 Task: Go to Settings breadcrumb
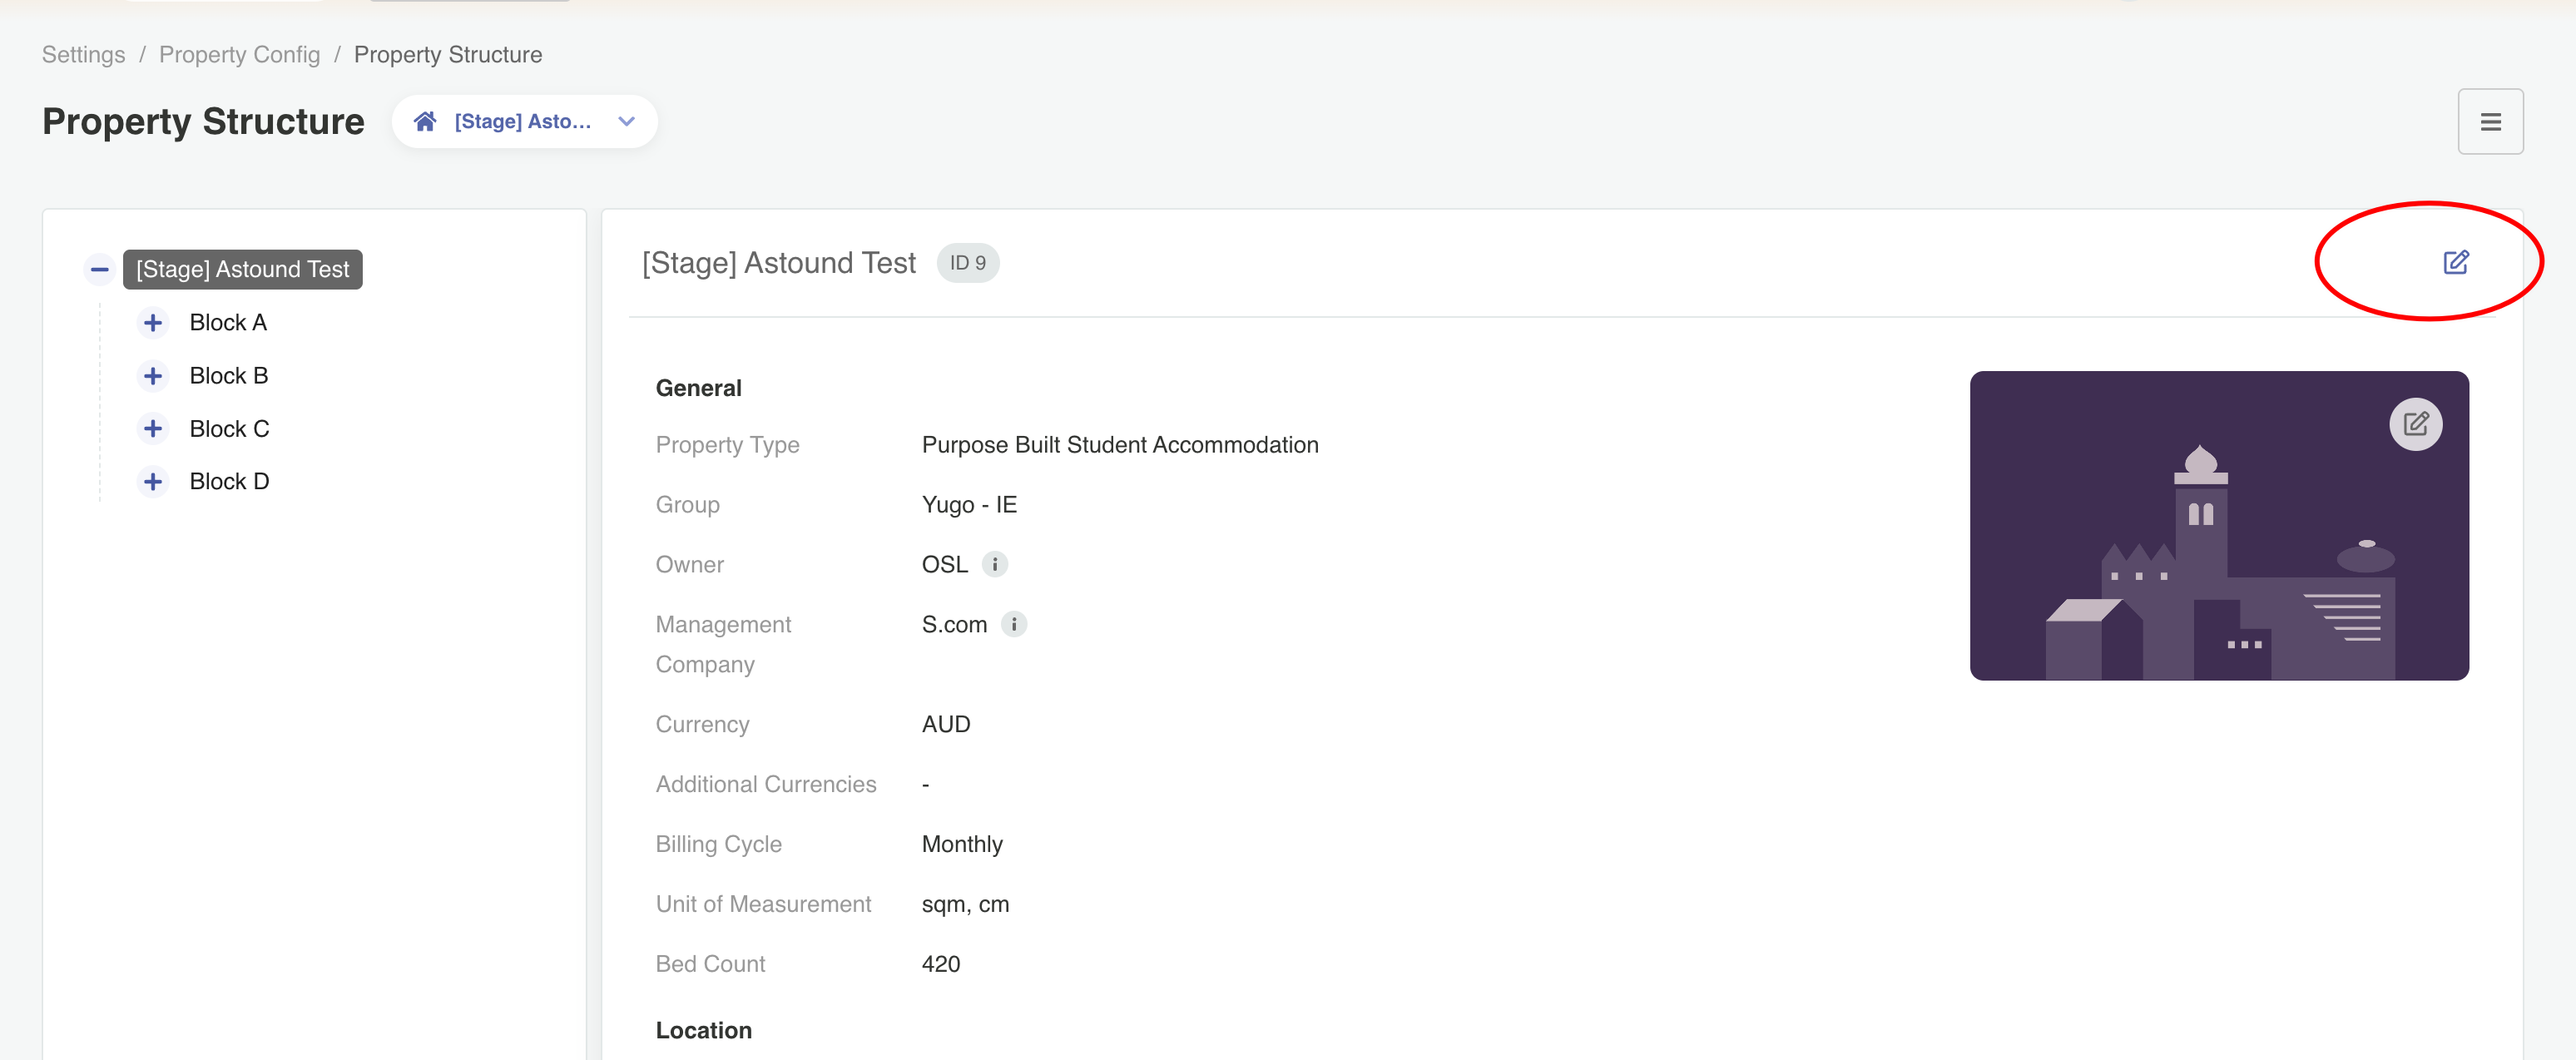point(83,55)
